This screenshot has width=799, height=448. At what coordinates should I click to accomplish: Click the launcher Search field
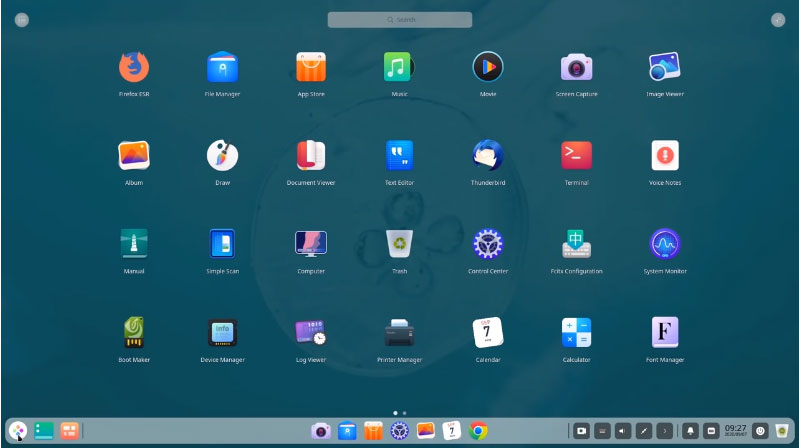tap(400, 20)
